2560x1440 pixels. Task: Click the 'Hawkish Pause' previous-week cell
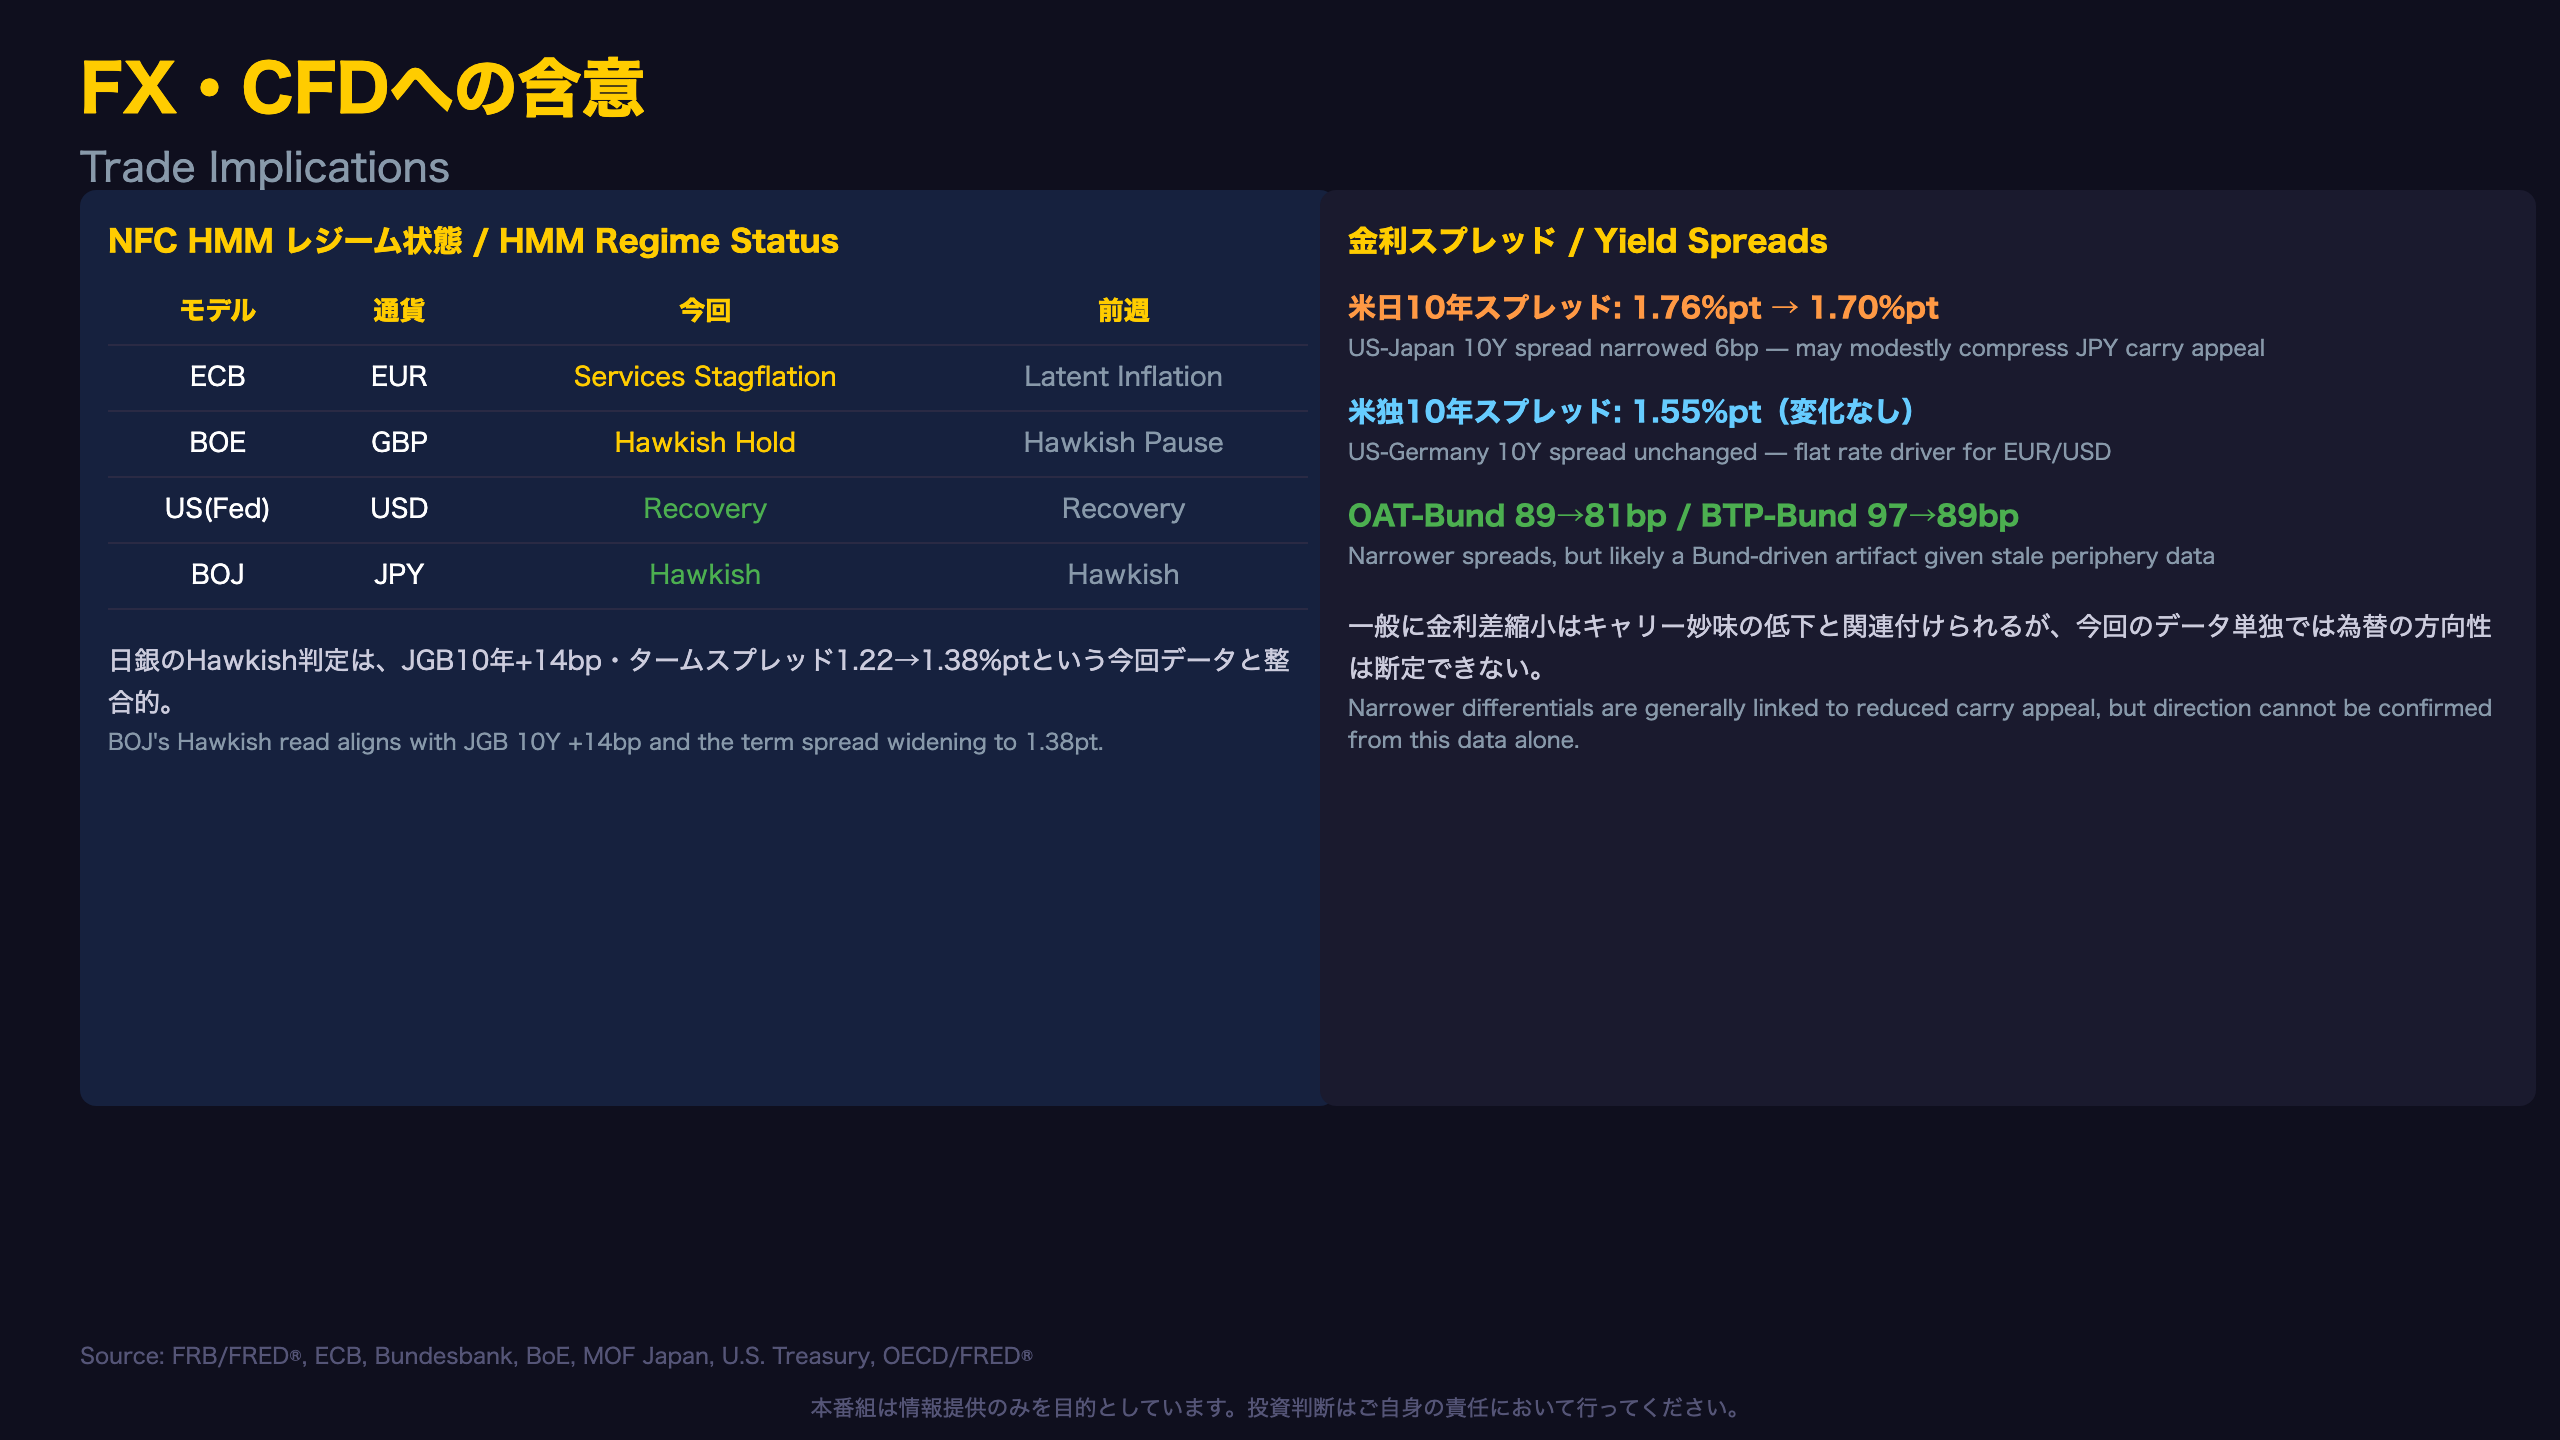click(1123, 443)
